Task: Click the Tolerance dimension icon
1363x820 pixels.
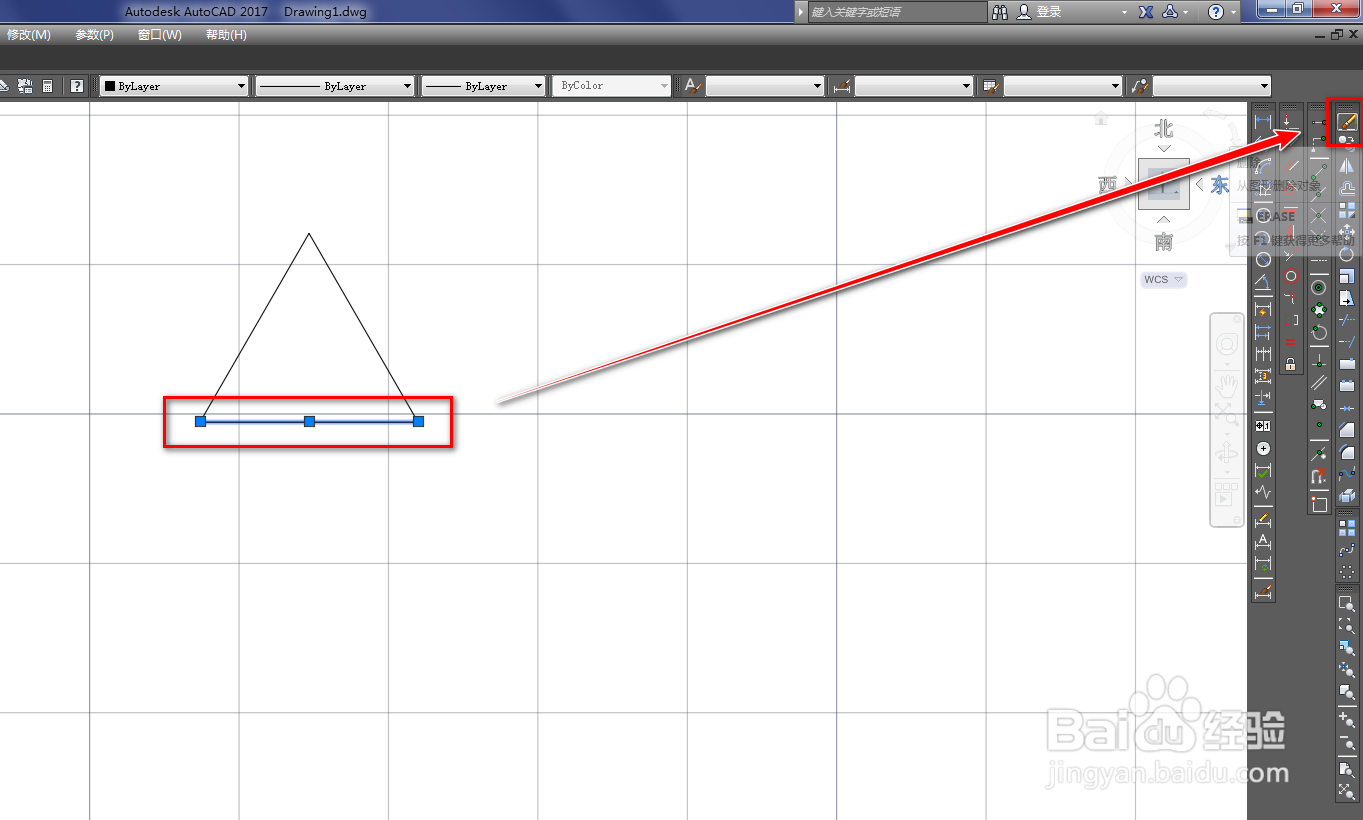Action: point(1263,426)
